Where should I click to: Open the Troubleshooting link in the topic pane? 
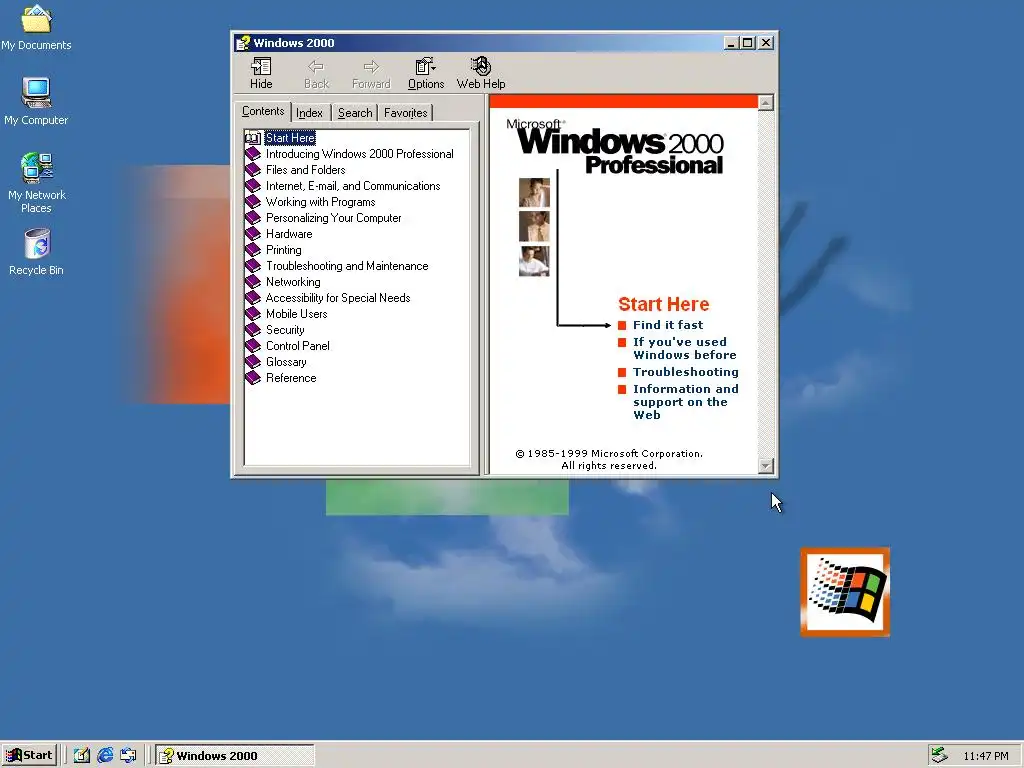(686, 372)
